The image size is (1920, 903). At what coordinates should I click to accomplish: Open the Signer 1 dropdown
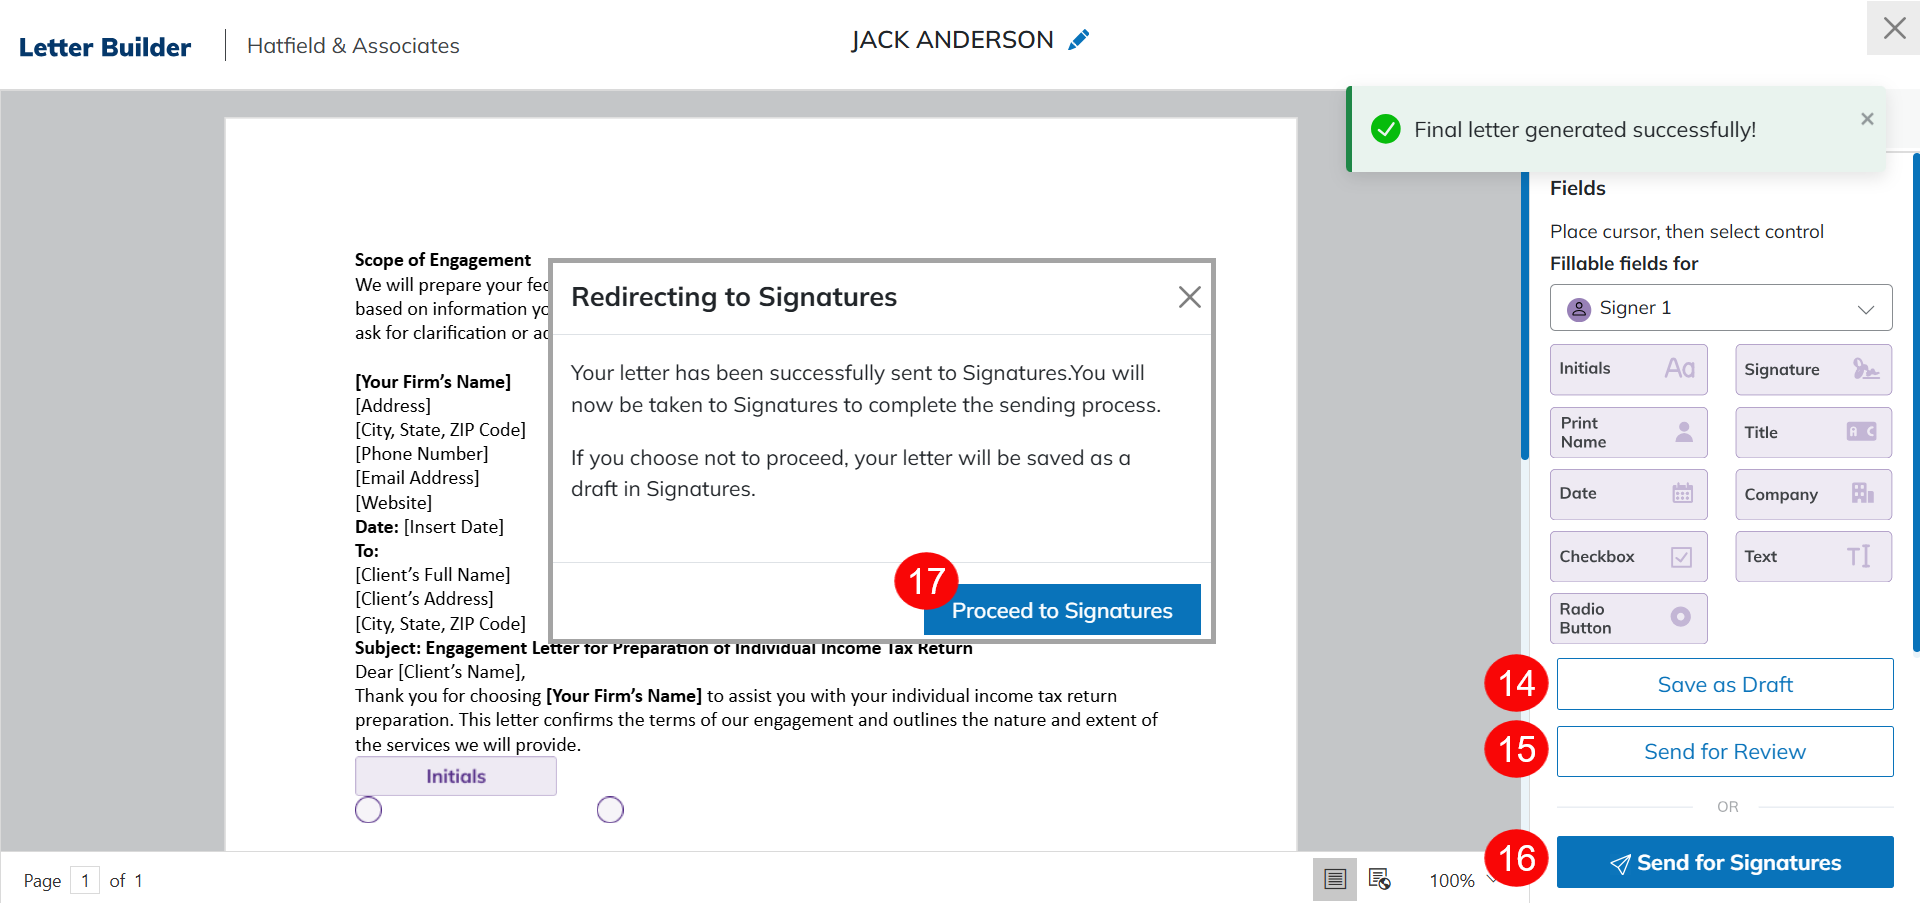1720,308
